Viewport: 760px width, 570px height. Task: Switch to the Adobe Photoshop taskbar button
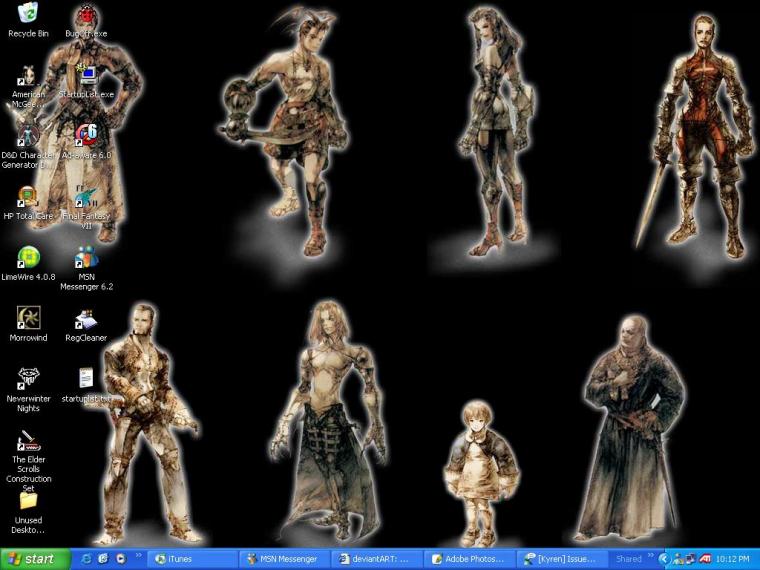(x=470, y=559)
